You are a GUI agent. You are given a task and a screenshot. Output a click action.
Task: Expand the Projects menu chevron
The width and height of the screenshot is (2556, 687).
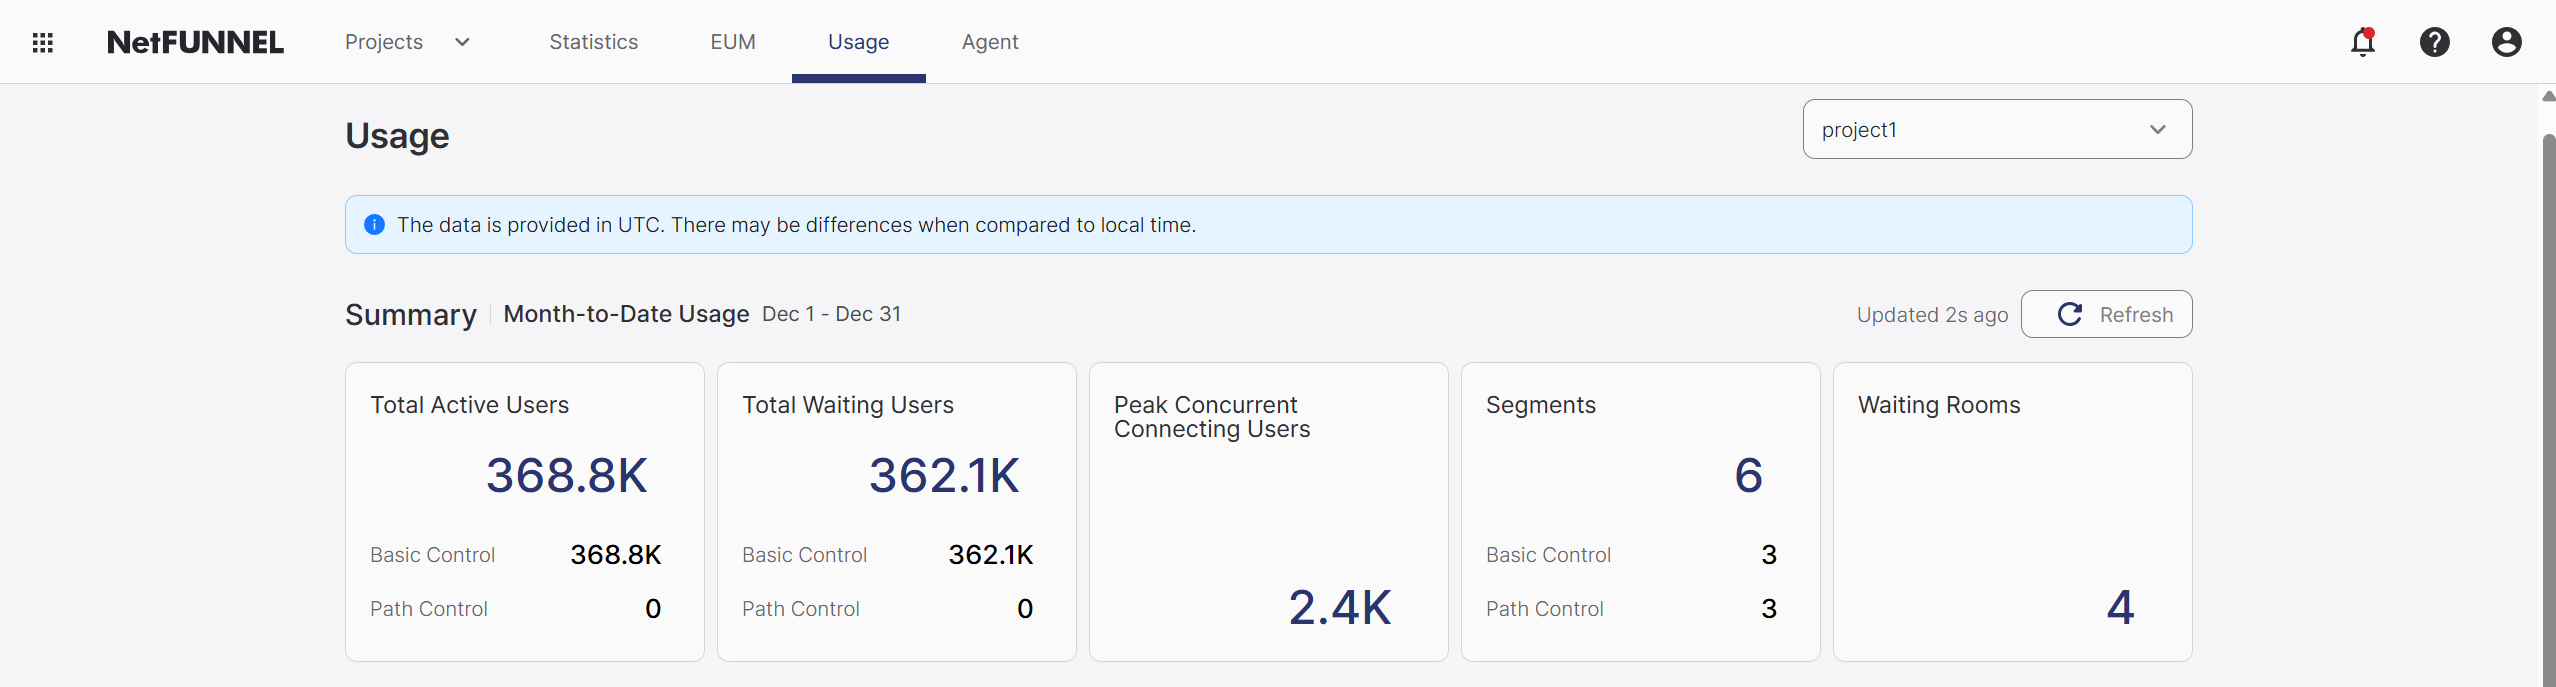pos(462,42)
